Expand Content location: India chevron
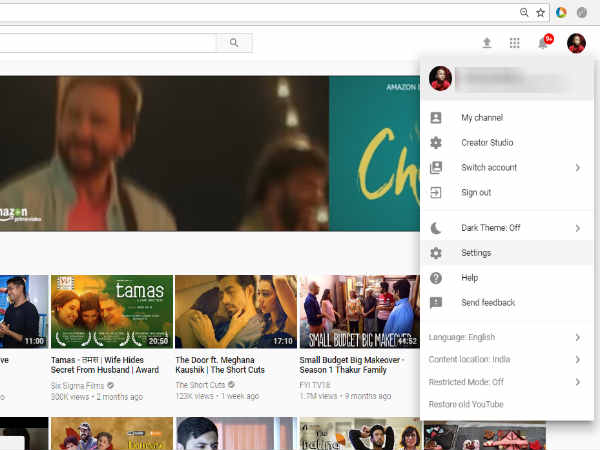600x450 pixels. pos(577,360)
